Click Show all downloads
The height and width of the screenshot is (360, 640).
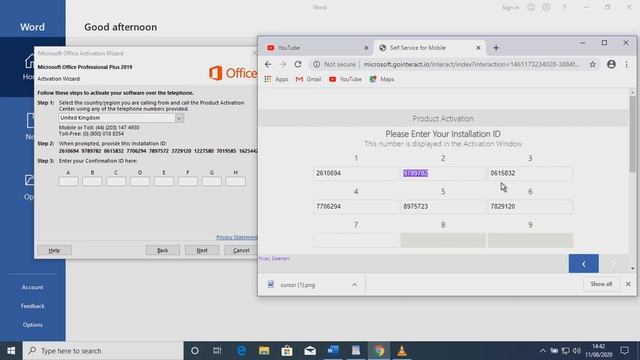(601, 284)
